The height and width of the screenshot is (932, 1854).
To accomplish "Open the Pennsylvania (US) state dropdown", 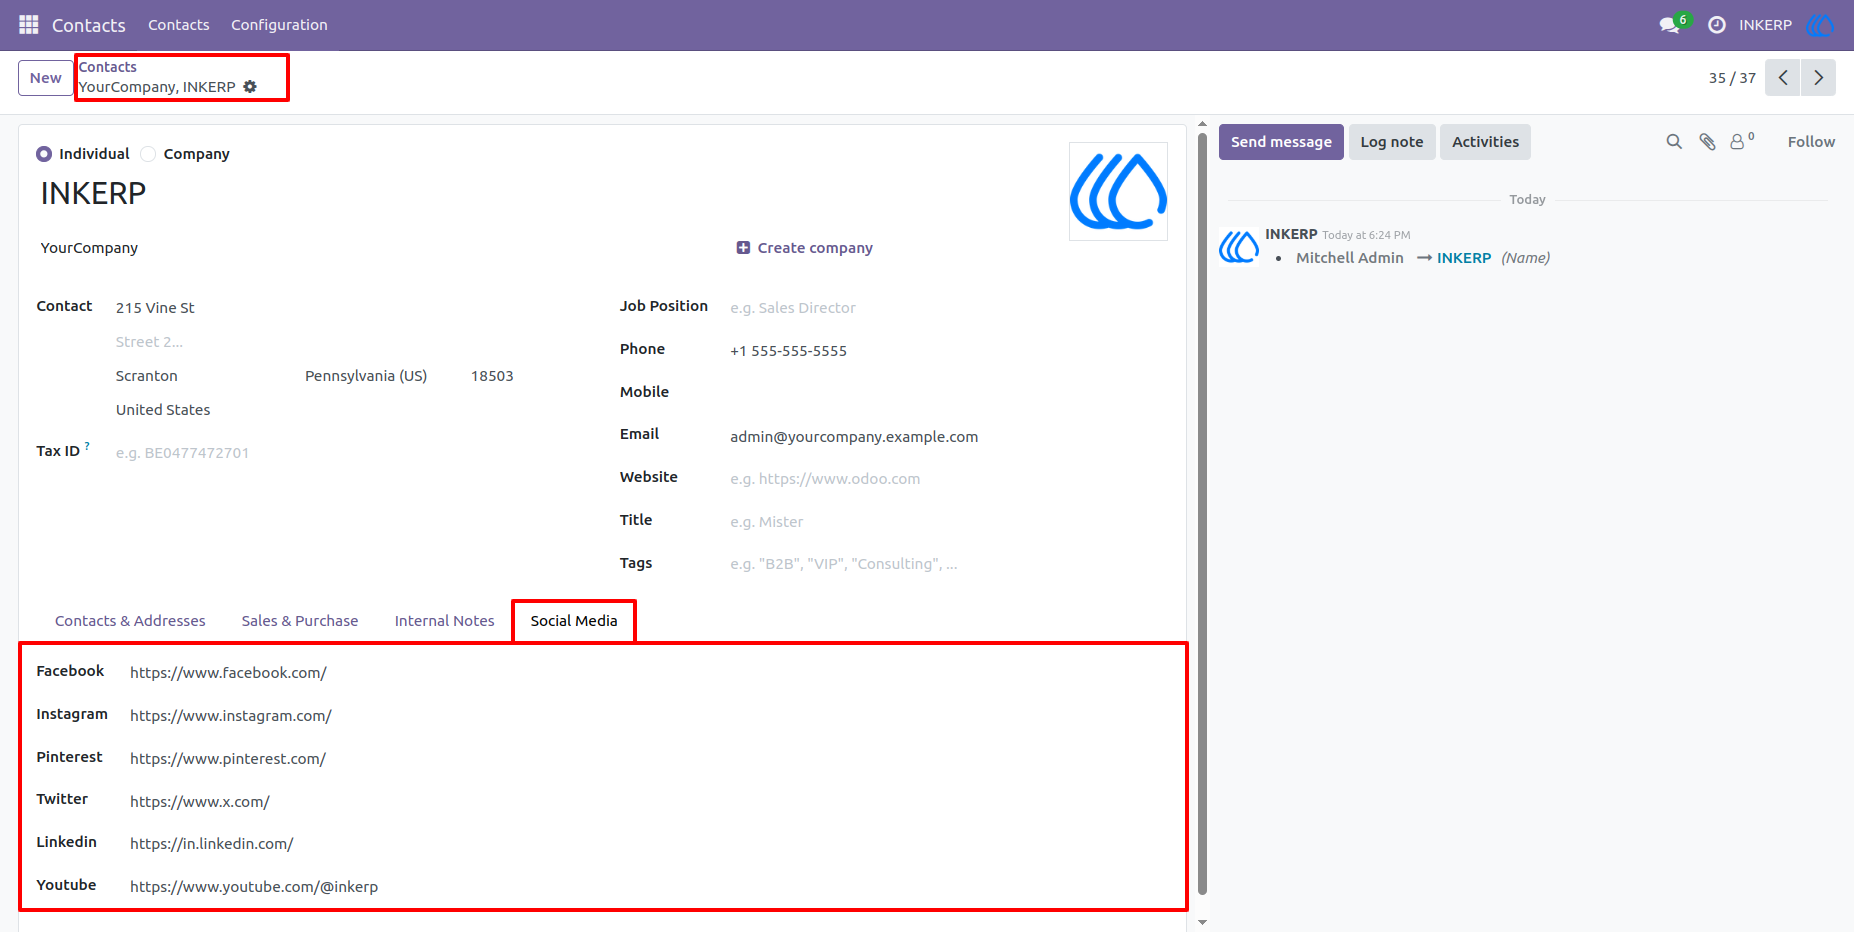I will [381, 376].
